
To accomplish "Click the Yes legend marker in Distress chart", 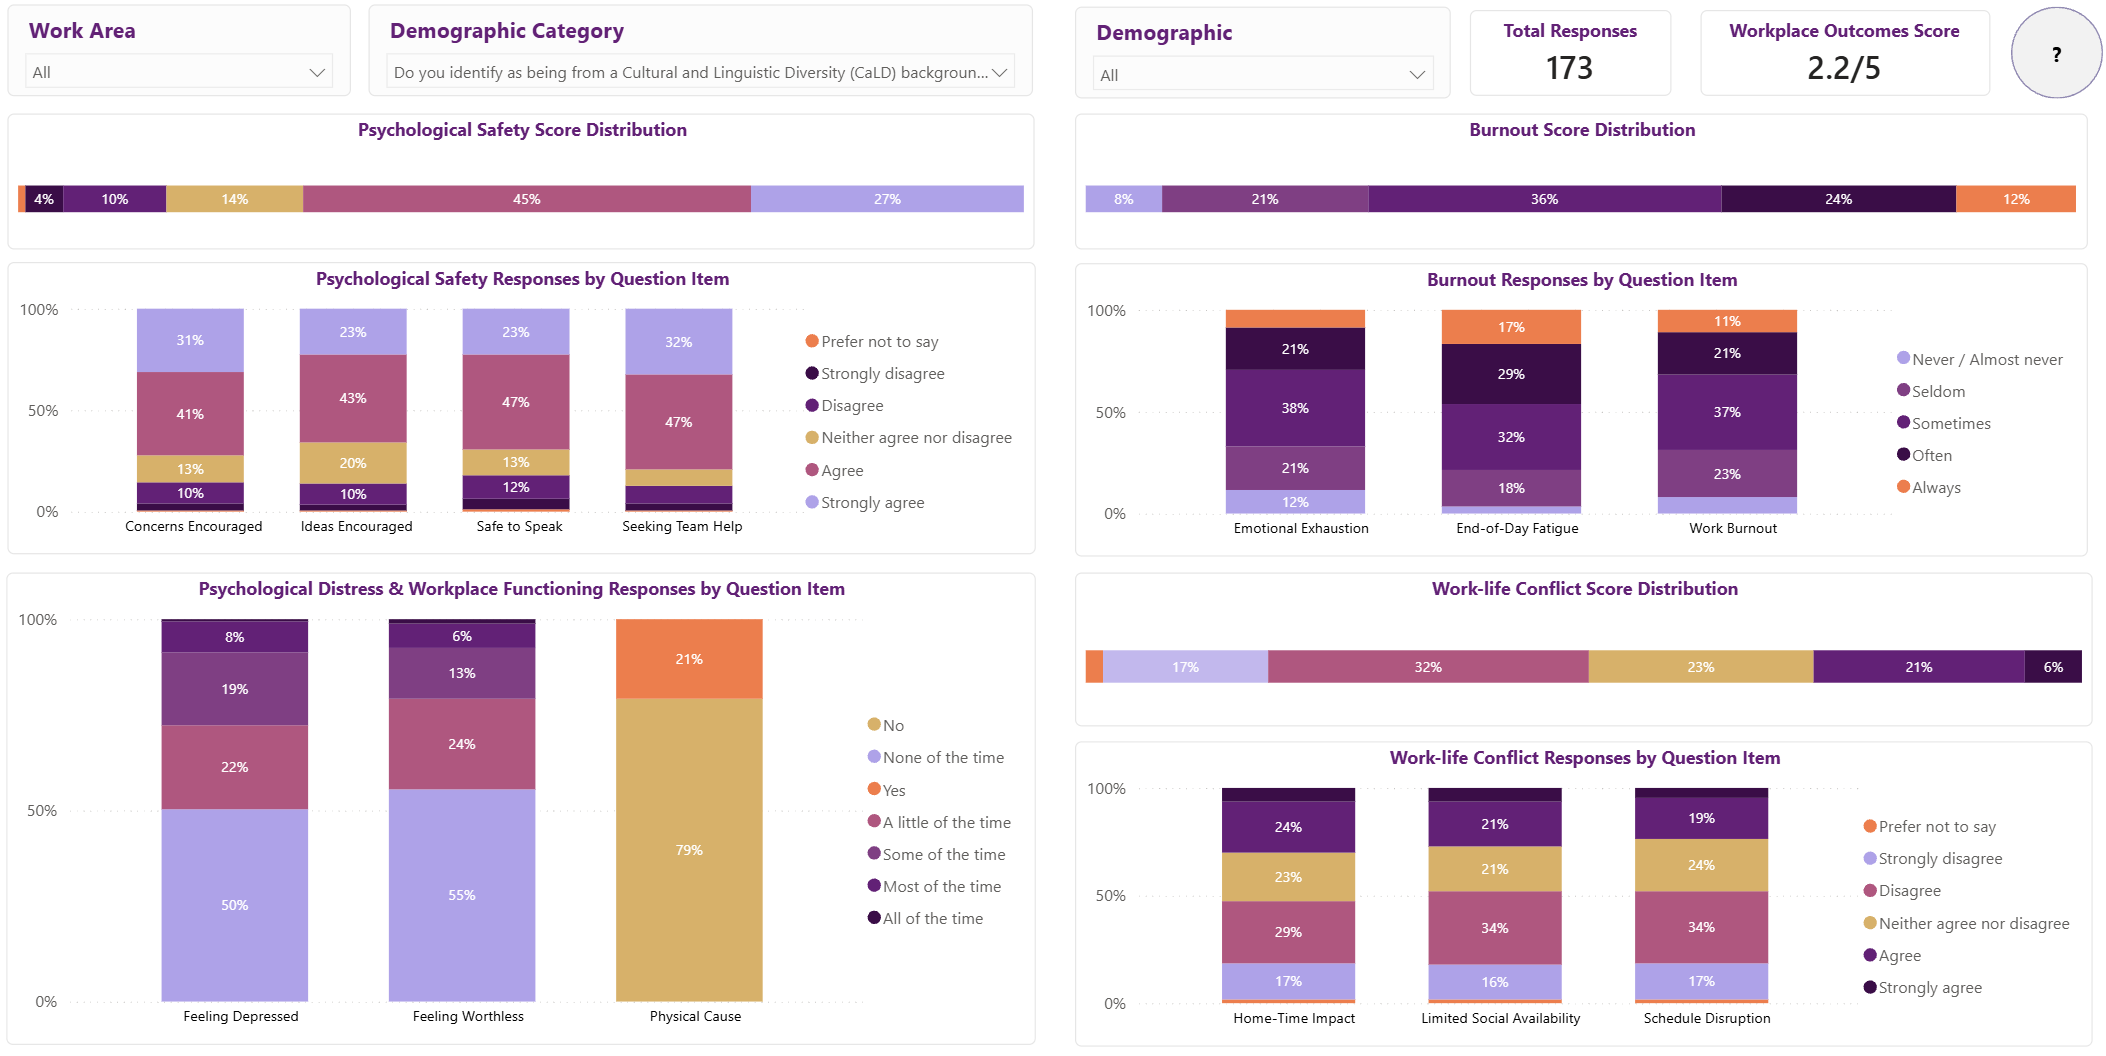I will [x=874, y=789].
